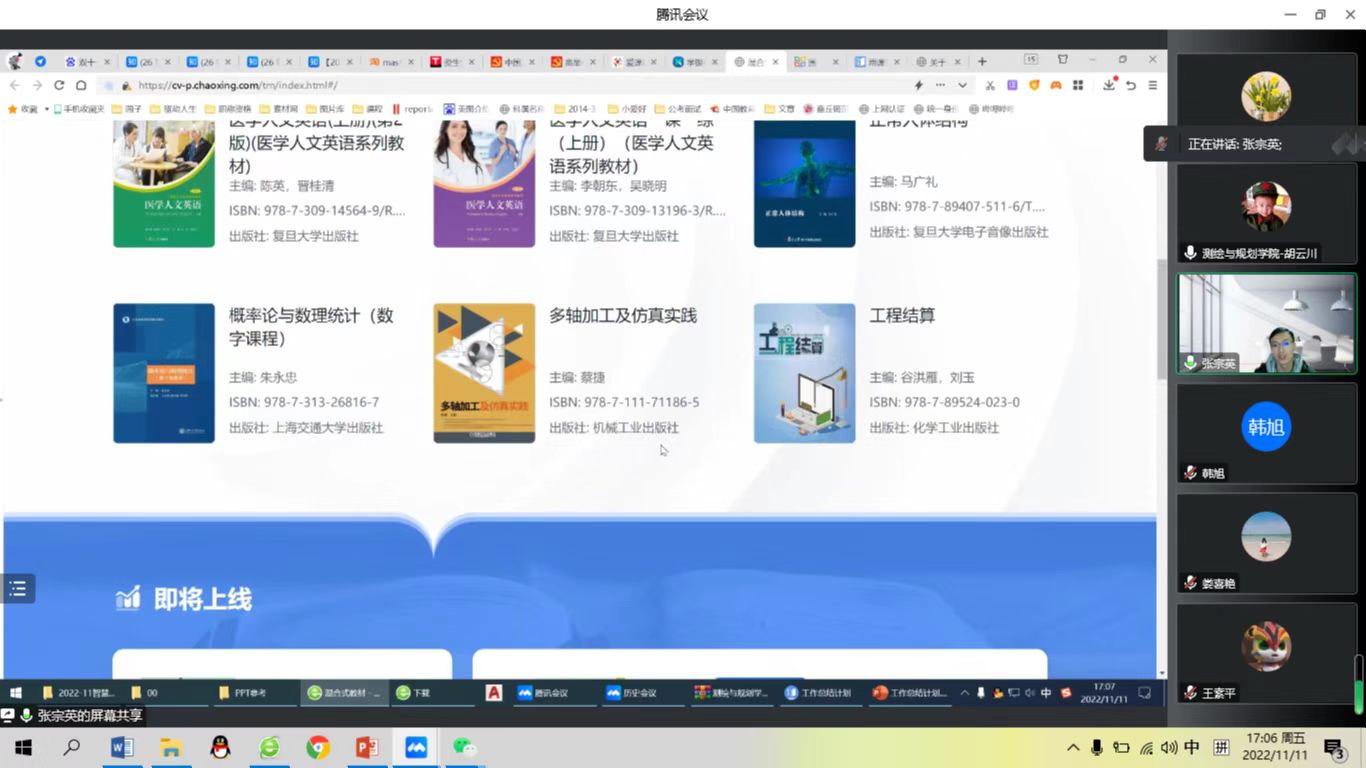Toggle the 中 input language indicator
The image size is (1366, 768).
click(x=1192, y=747)
